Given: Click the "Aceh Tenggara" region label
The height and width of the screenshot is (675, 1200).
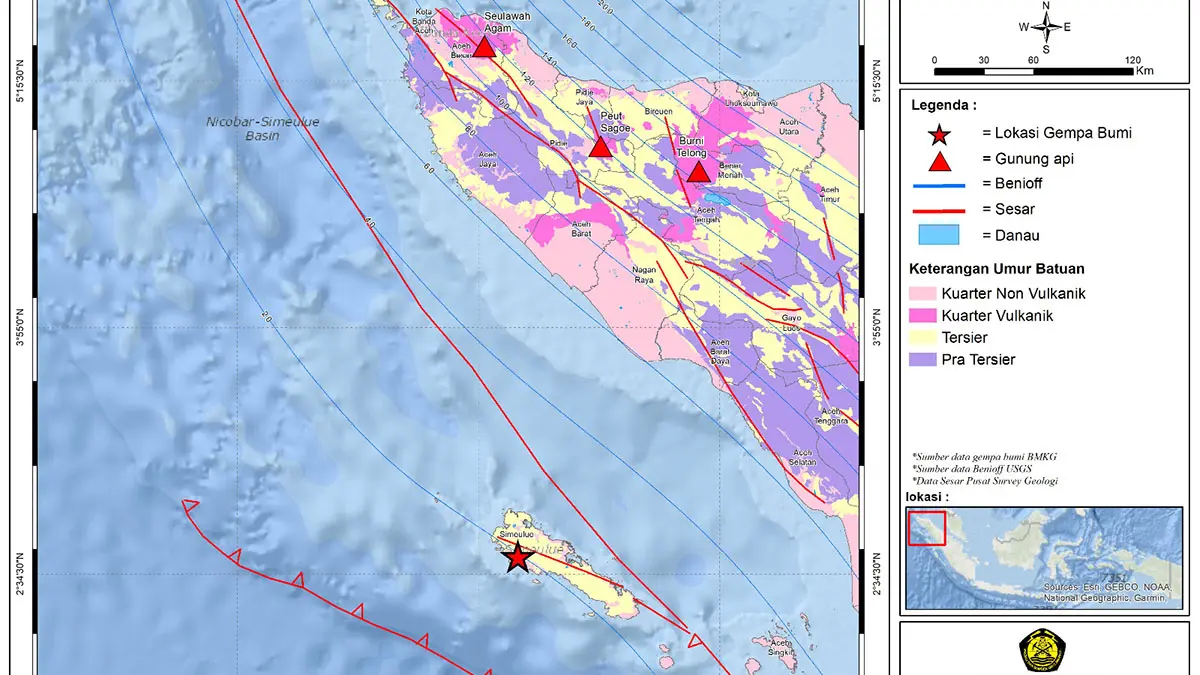Looking at the screenshot, I should click(832, 415).
